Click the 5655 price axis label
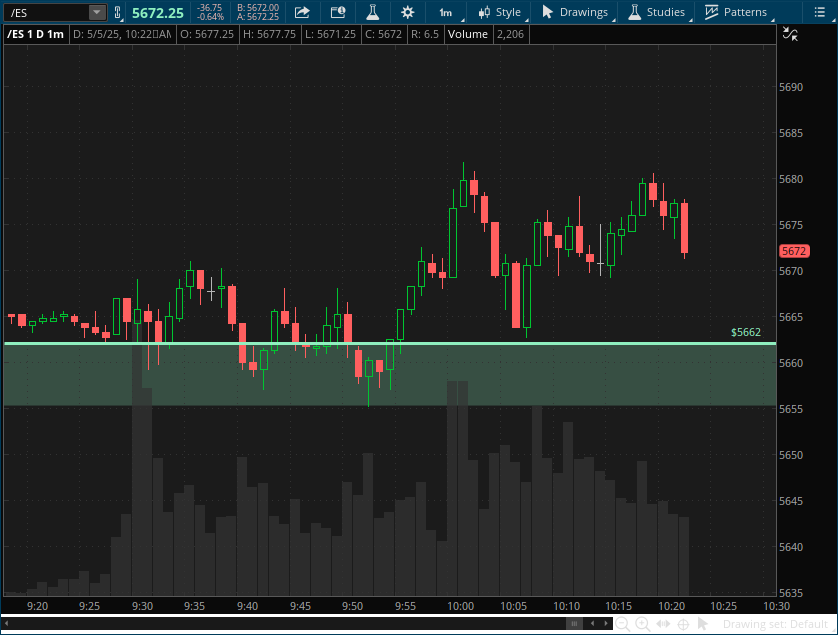Screen dimensions: 838x635 pyautogui.click(x=791, y=409)
